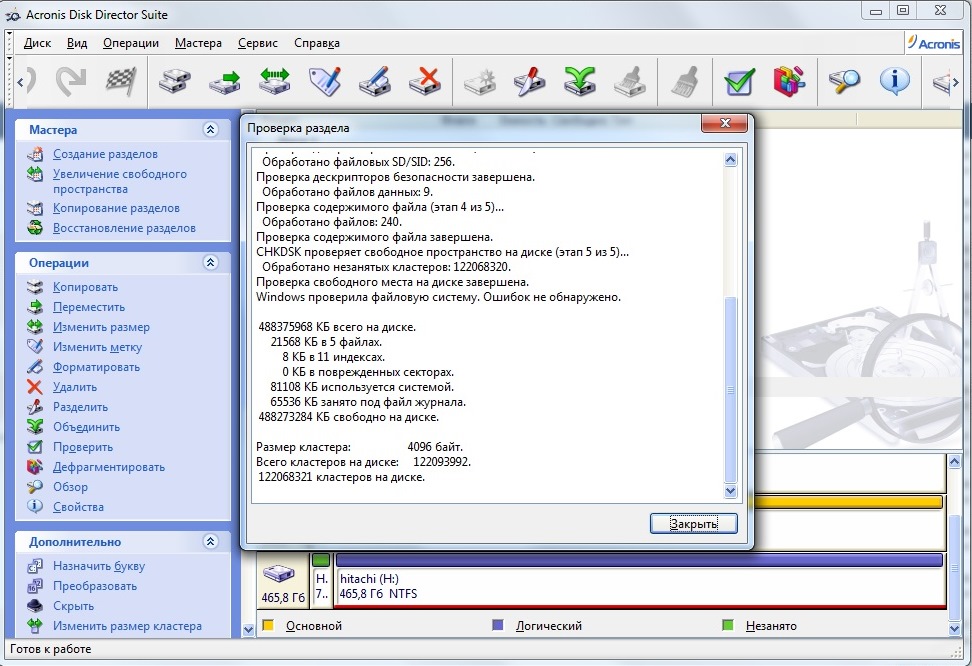Viewport: 972px width, 666px height.
Task: Collapse the Дополнительно panel
Action: (x=210, y=541)
